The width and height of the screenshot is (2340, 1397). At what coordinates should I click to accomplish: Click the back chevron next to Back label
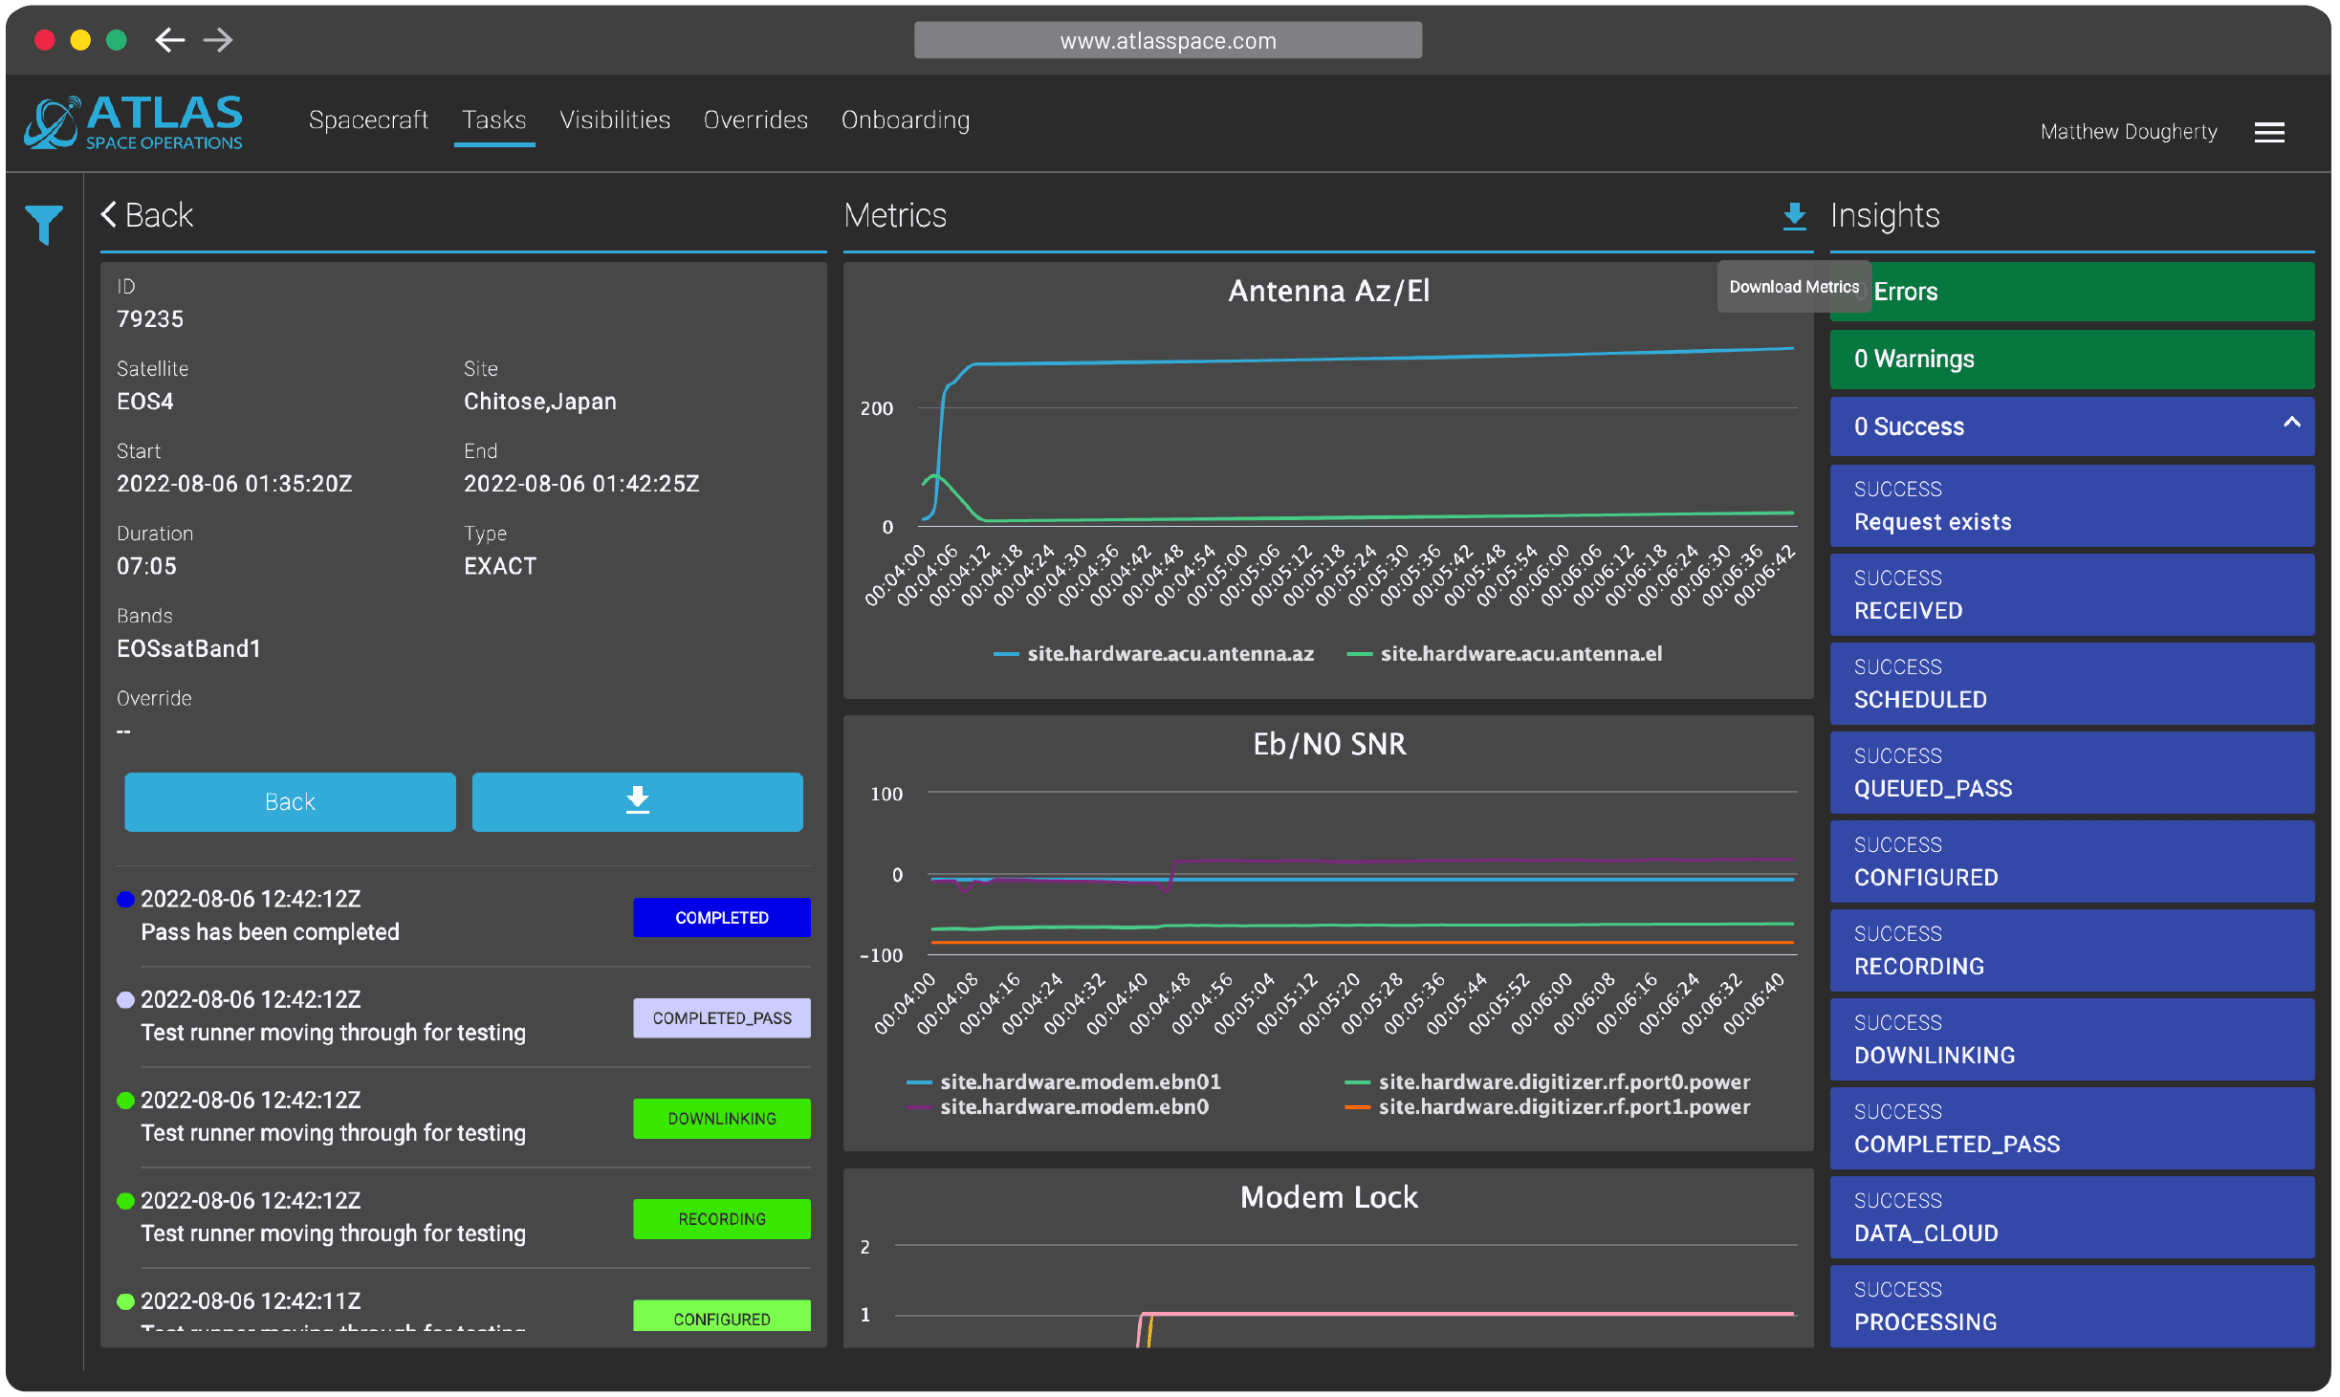click(x=109, y=215)
